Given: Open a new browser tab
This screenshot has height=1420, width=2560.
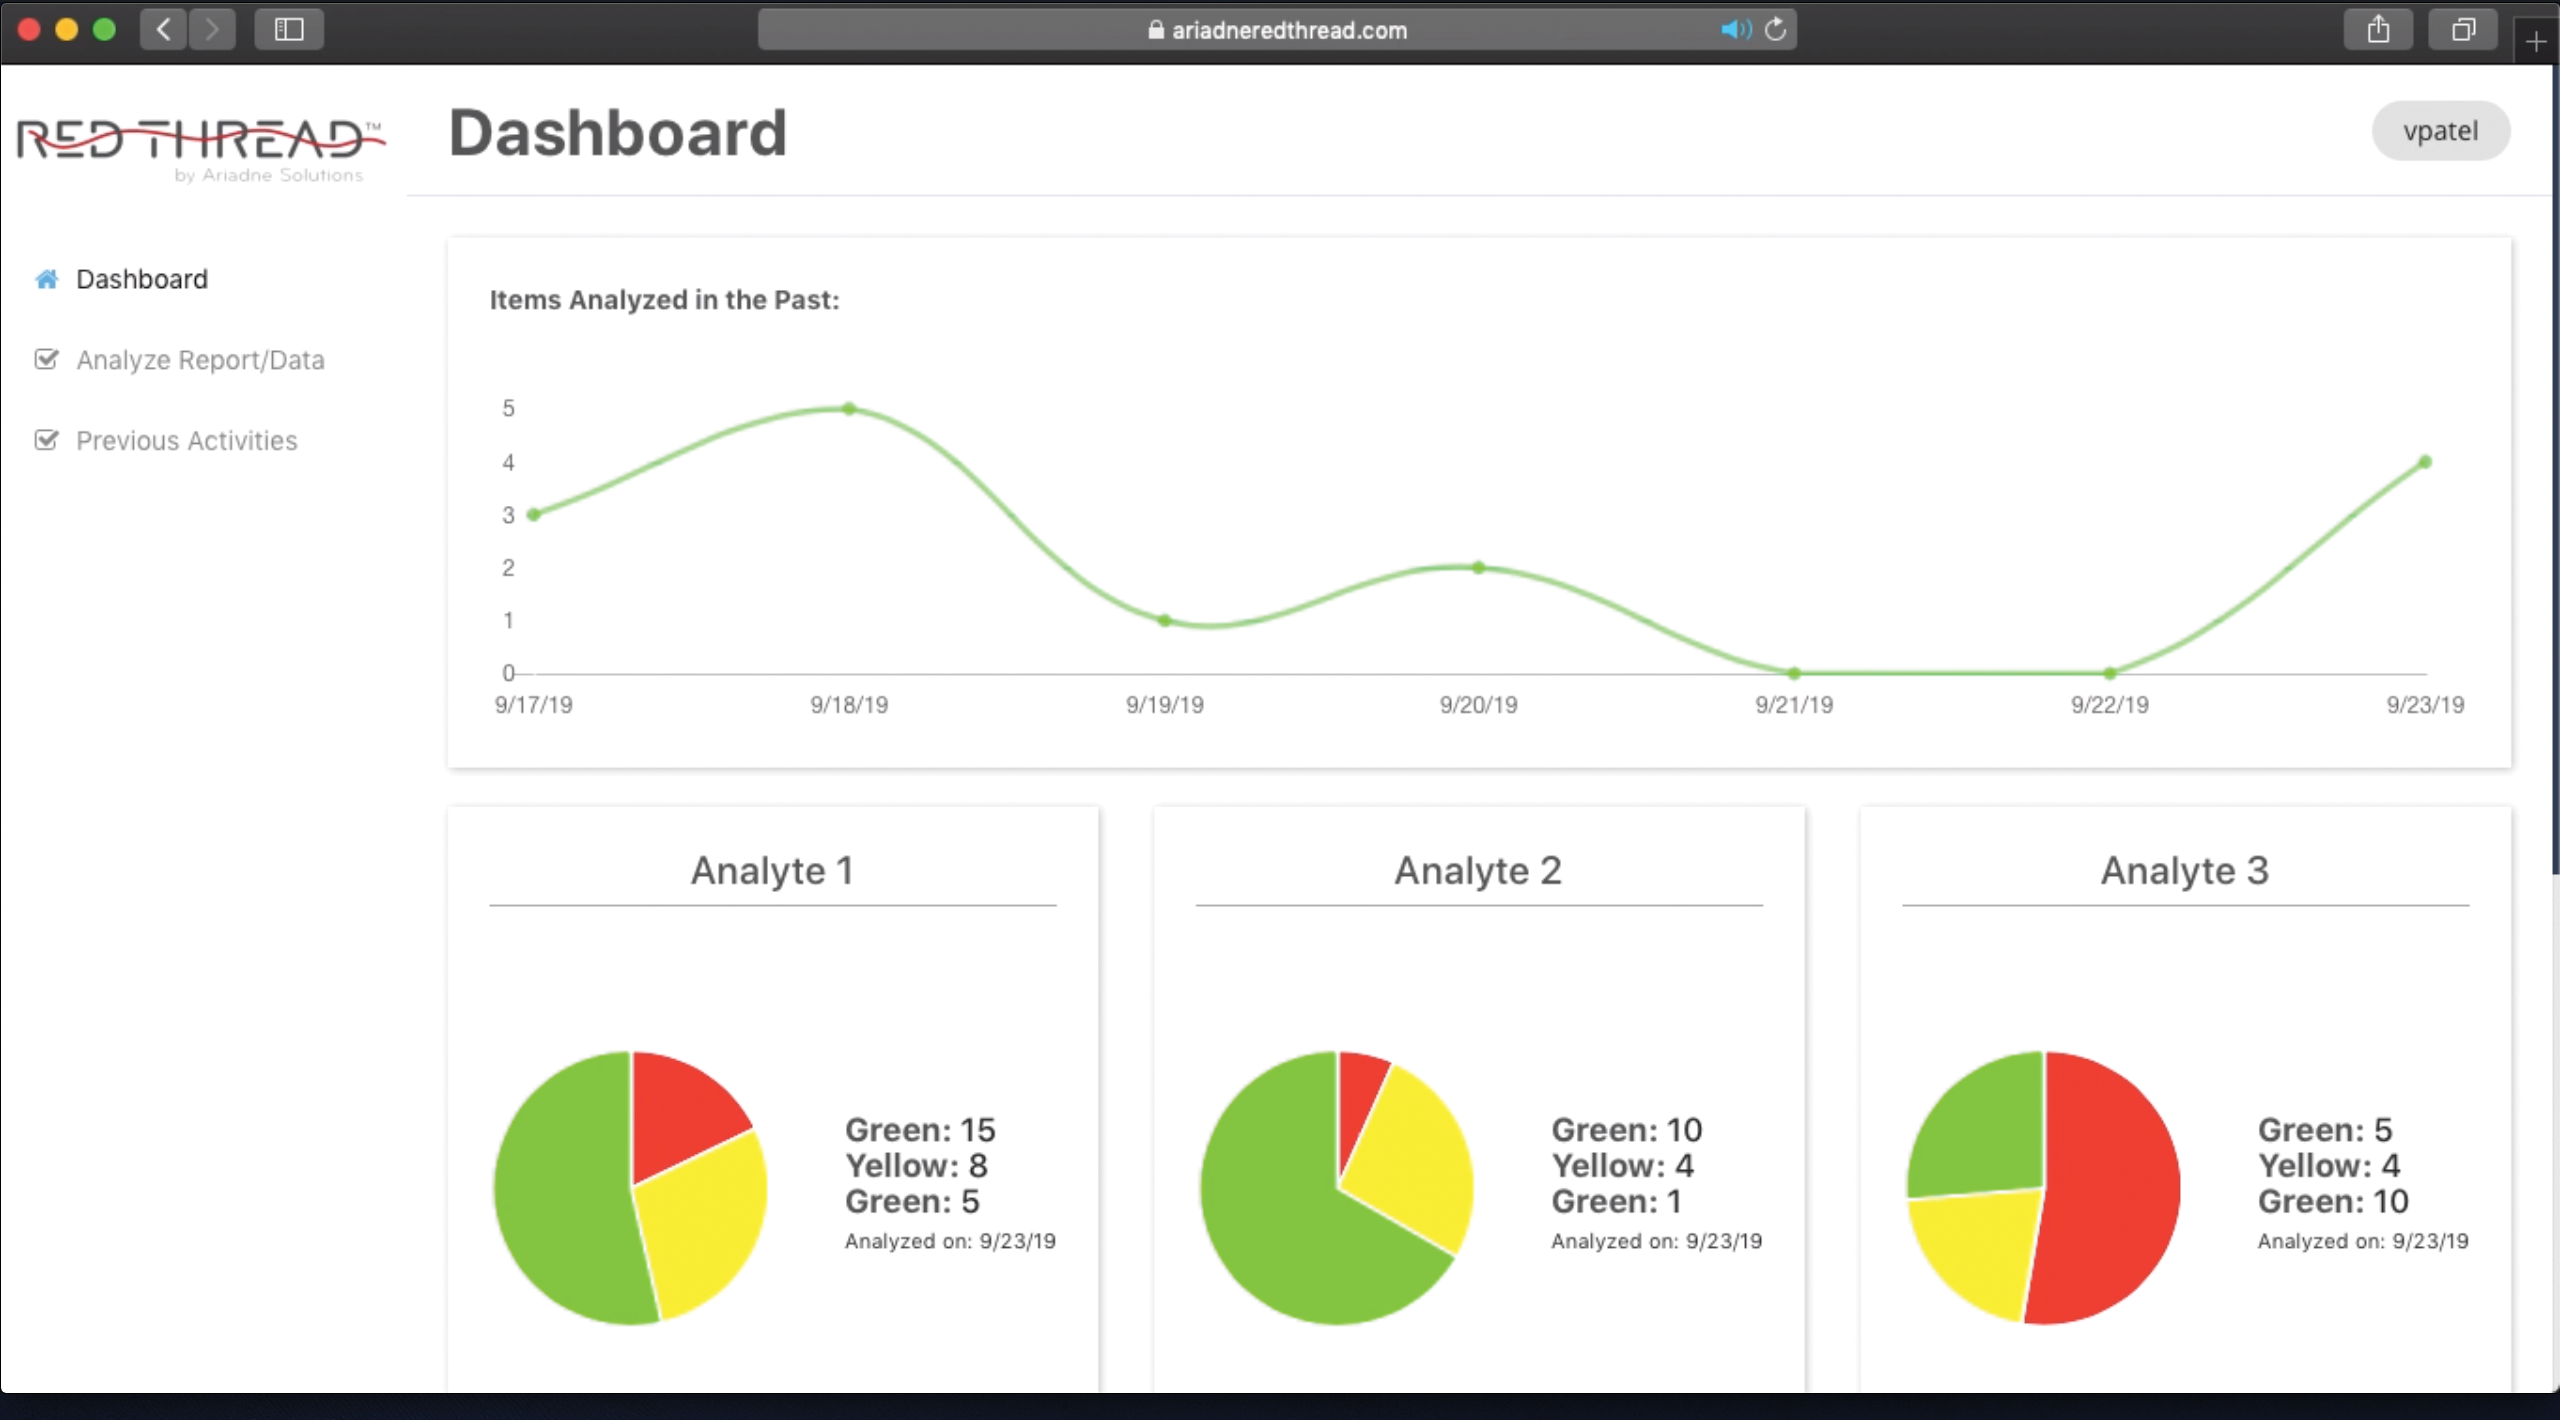Looking at the screenshot, I should 2537,42.
